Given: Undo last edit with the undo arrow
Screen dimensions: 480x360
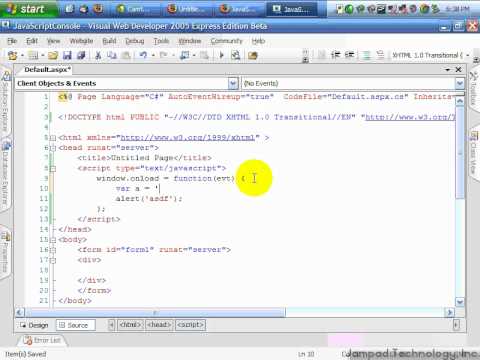Looking at the screenshot, I should (143, 55).
